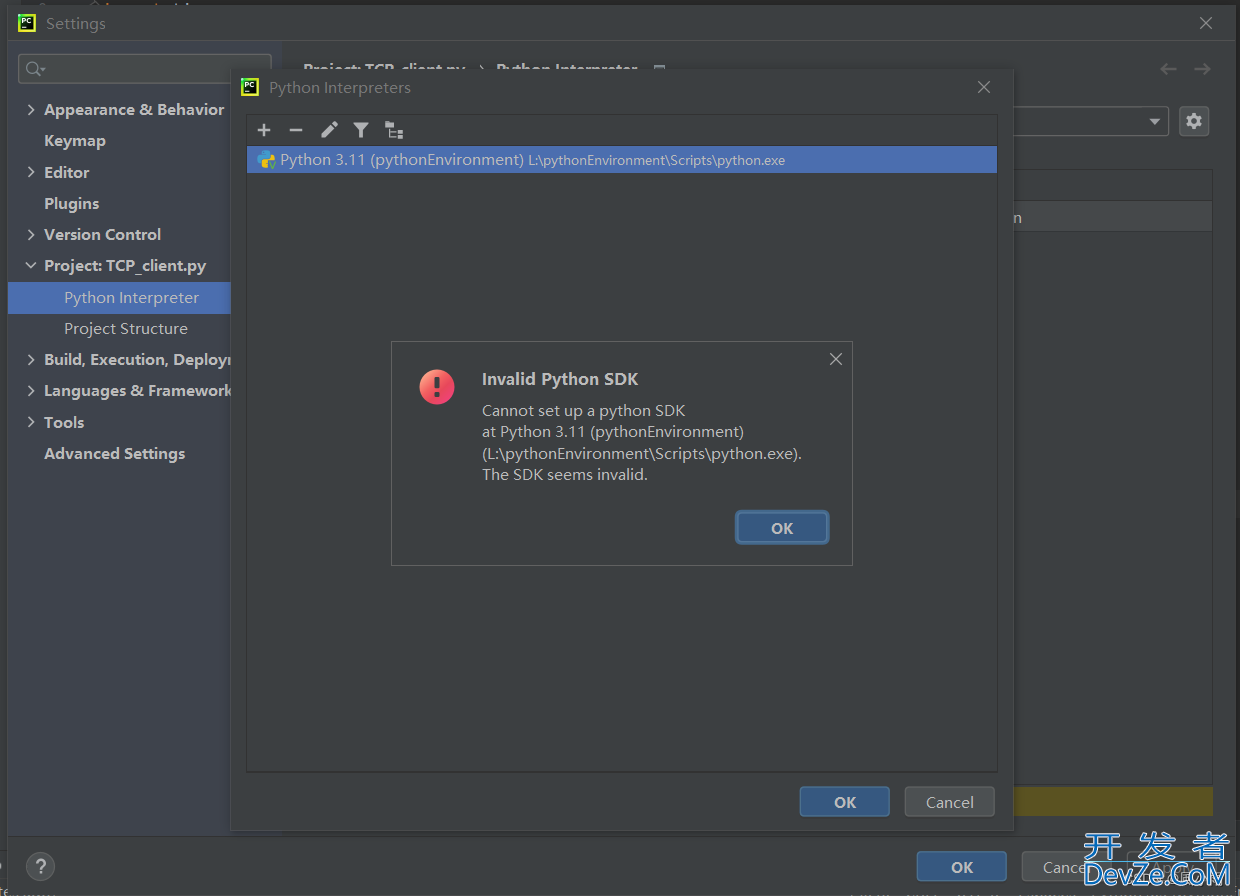
Task: Close the Settings window
Action: coord(1206,23)
